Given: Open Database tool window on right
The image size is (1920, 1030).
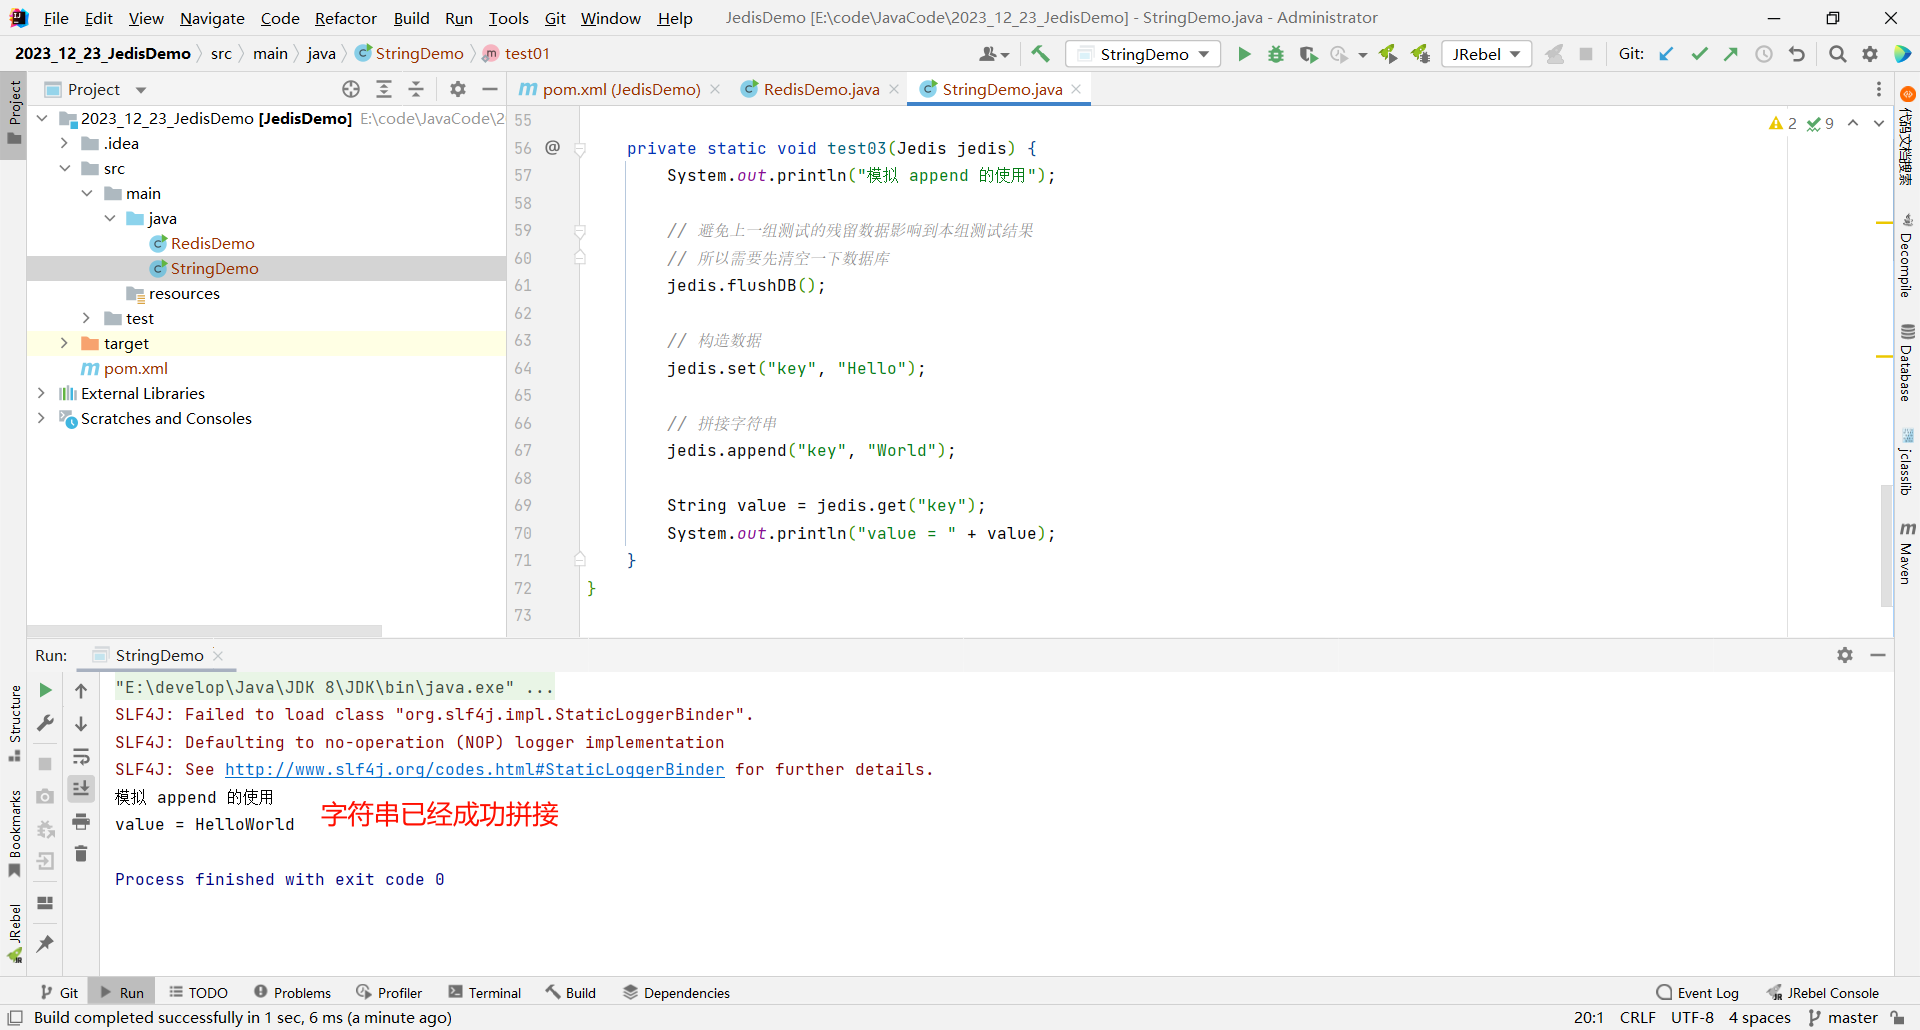Looking at the screenshot, I should point(1907,363).
